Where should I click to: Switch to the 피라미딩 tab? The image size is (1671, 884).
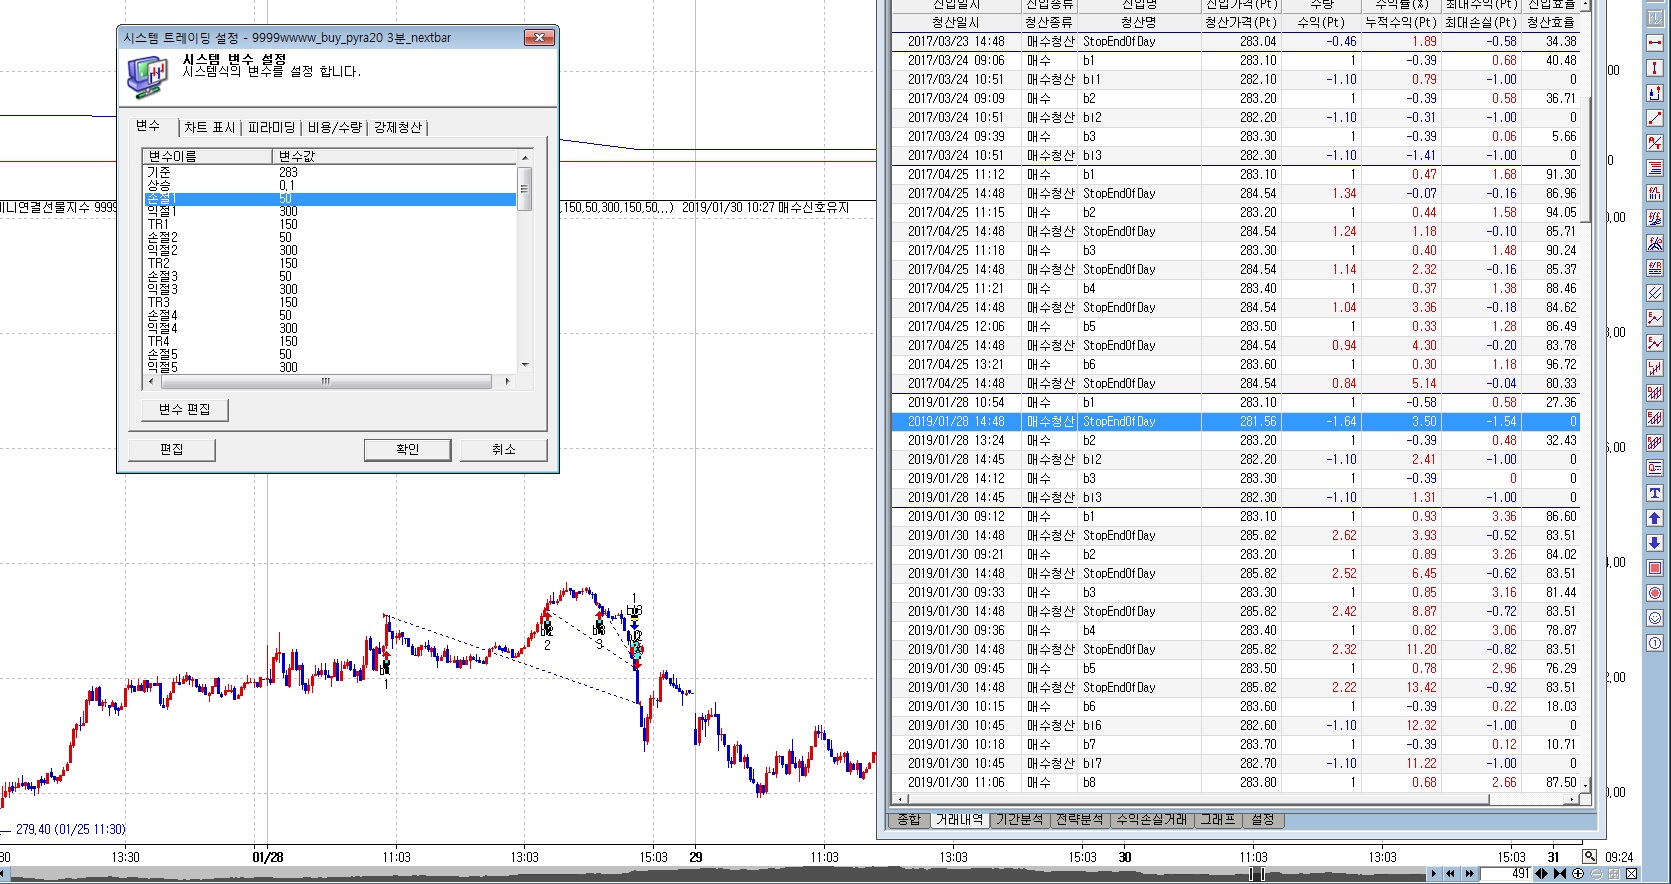(271, 127)
